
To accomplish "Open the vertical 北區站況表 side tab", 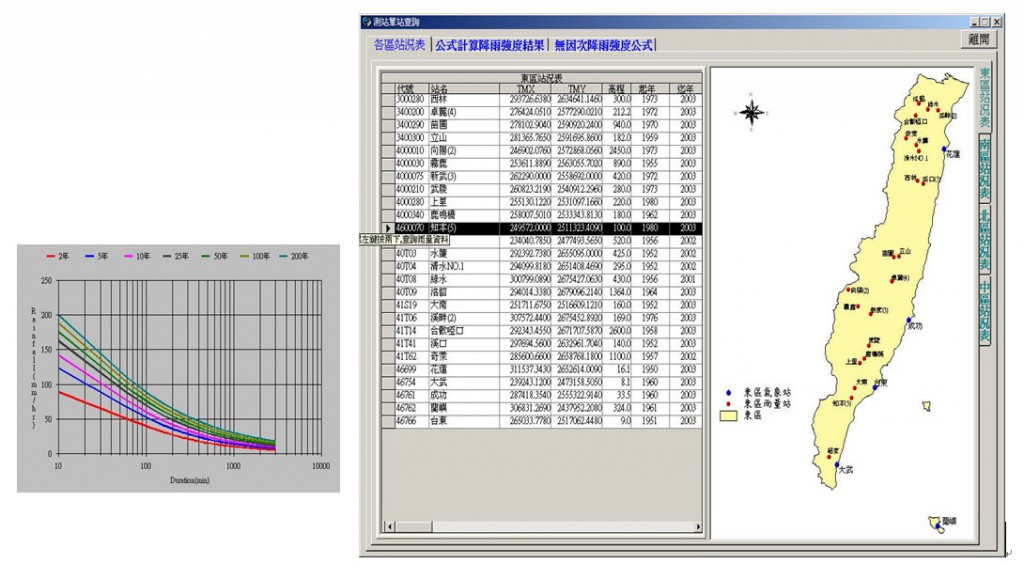I will (984, 240).
